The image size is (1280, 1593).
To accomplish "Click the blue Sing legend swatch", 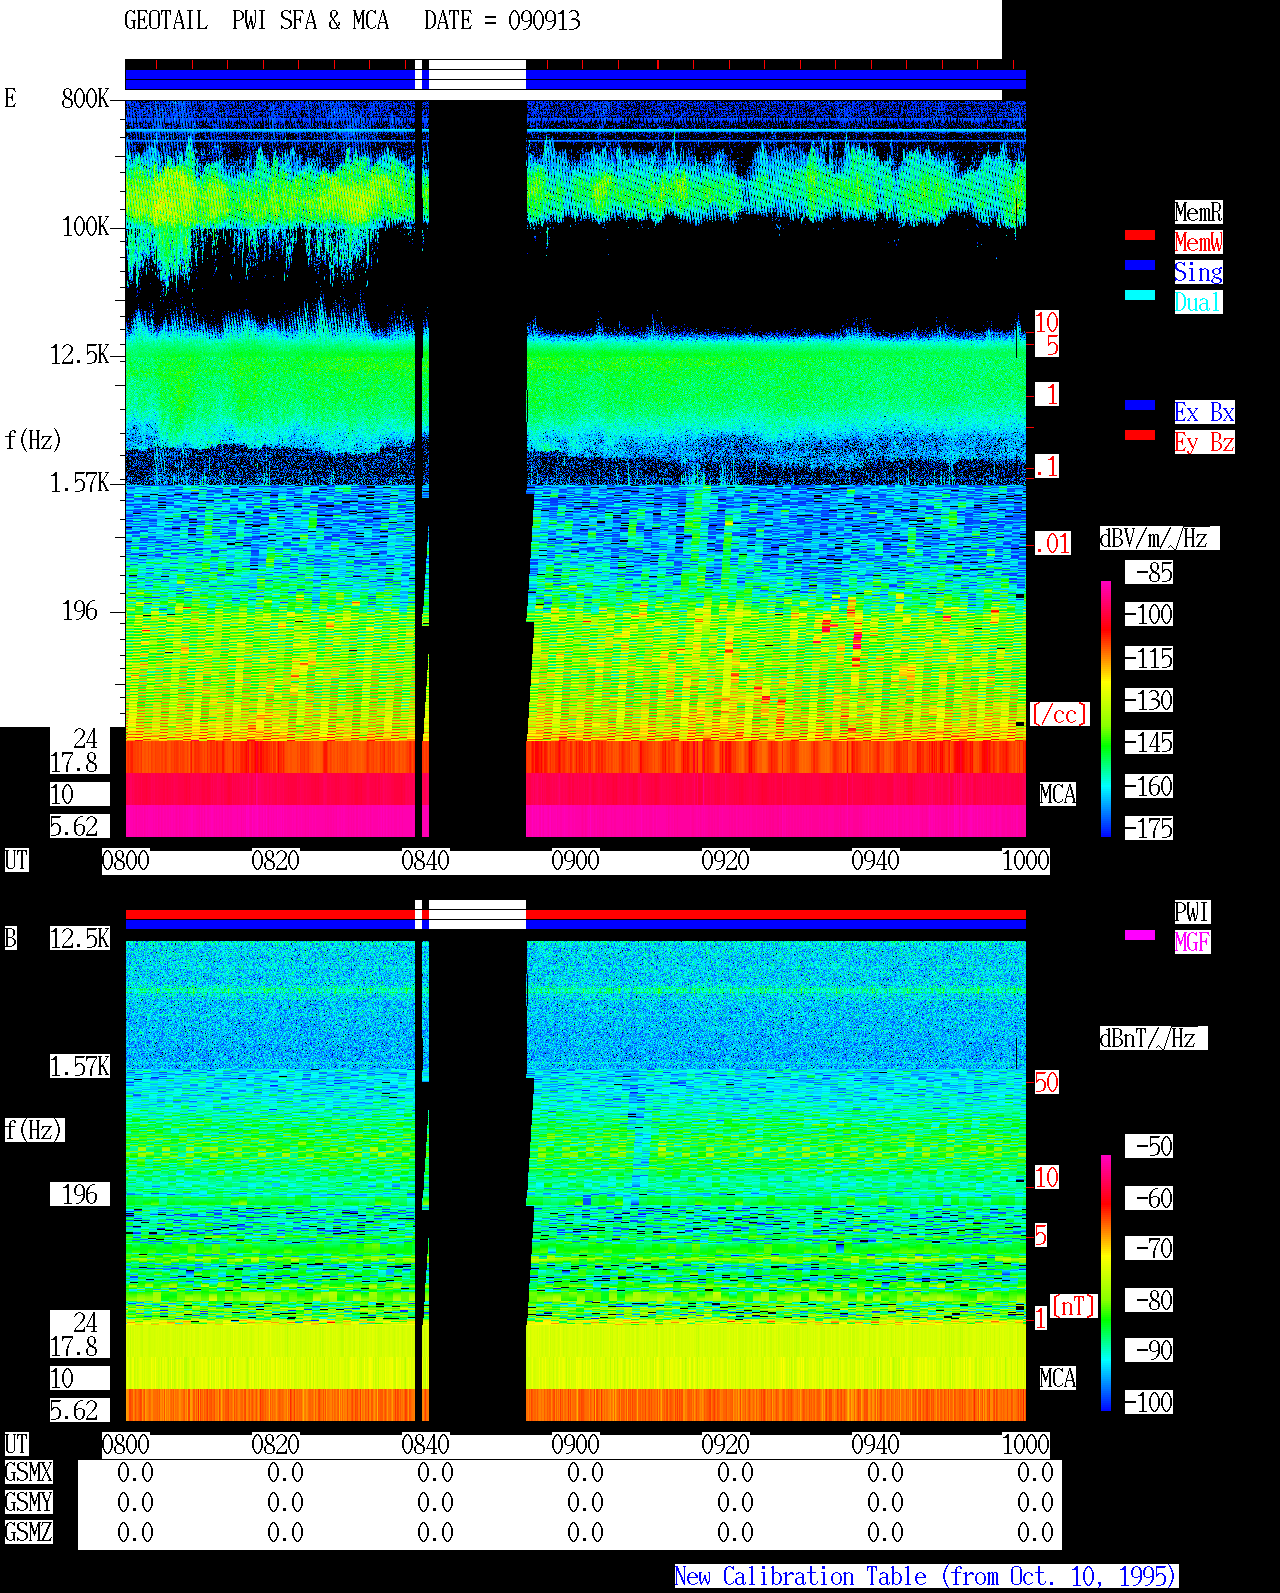I will 1140,265.
